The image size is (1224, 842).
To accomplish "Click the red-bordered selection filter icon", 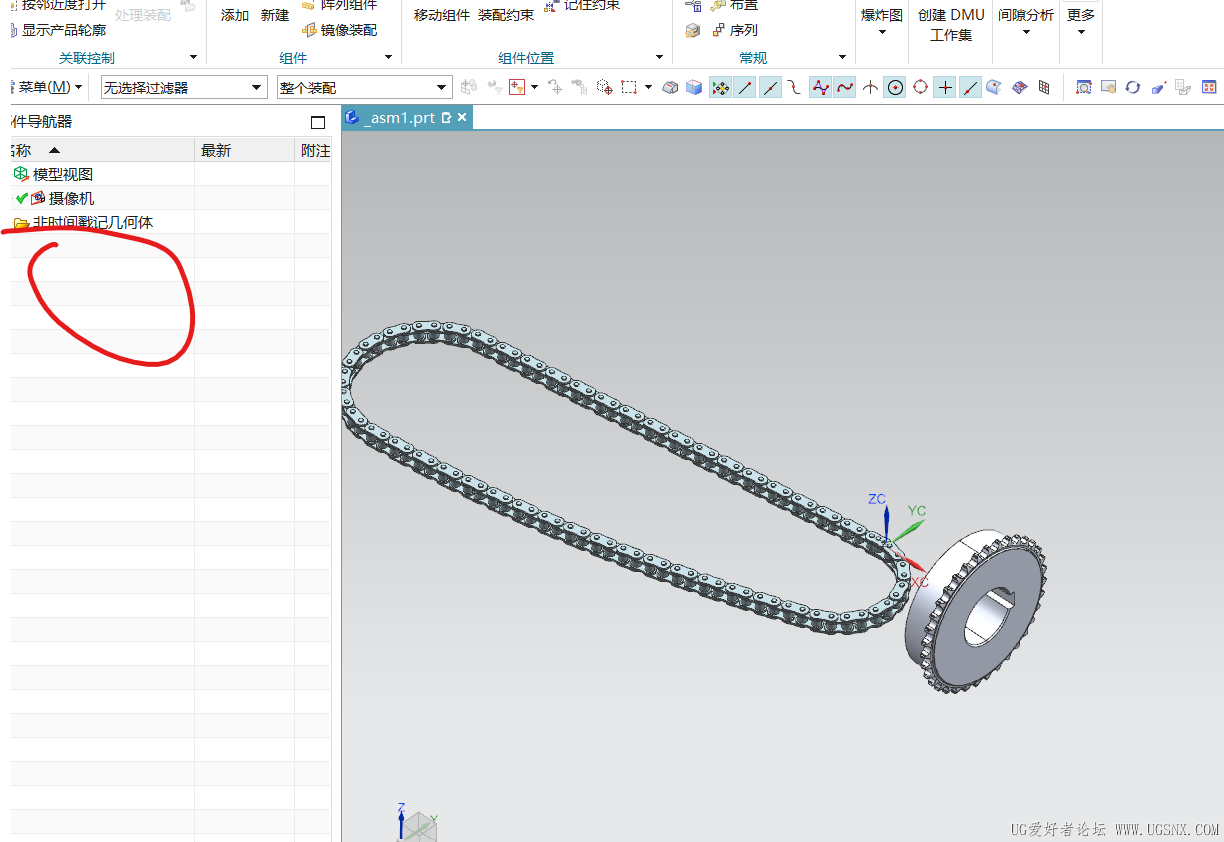I will 517,87.
